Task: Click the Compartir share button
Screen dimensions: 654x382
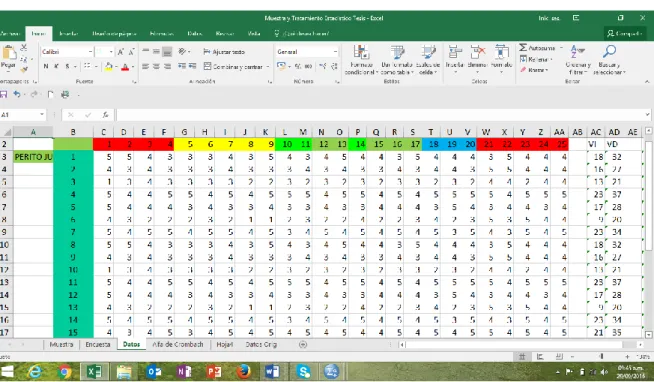Action: tap(624, 33)
